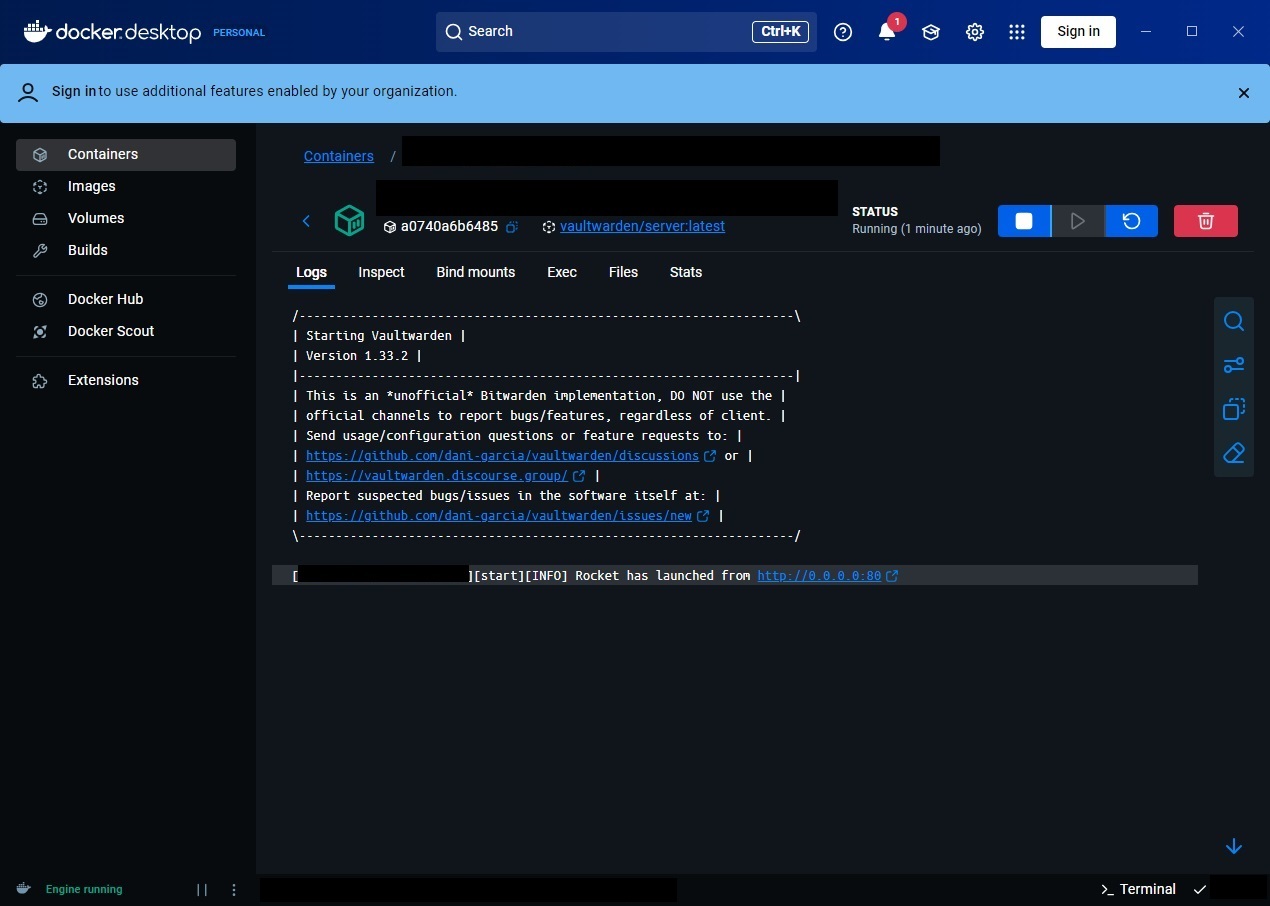The image size is (1270, 906).
Task: Focus the Search field
Action: pos(626,31)
